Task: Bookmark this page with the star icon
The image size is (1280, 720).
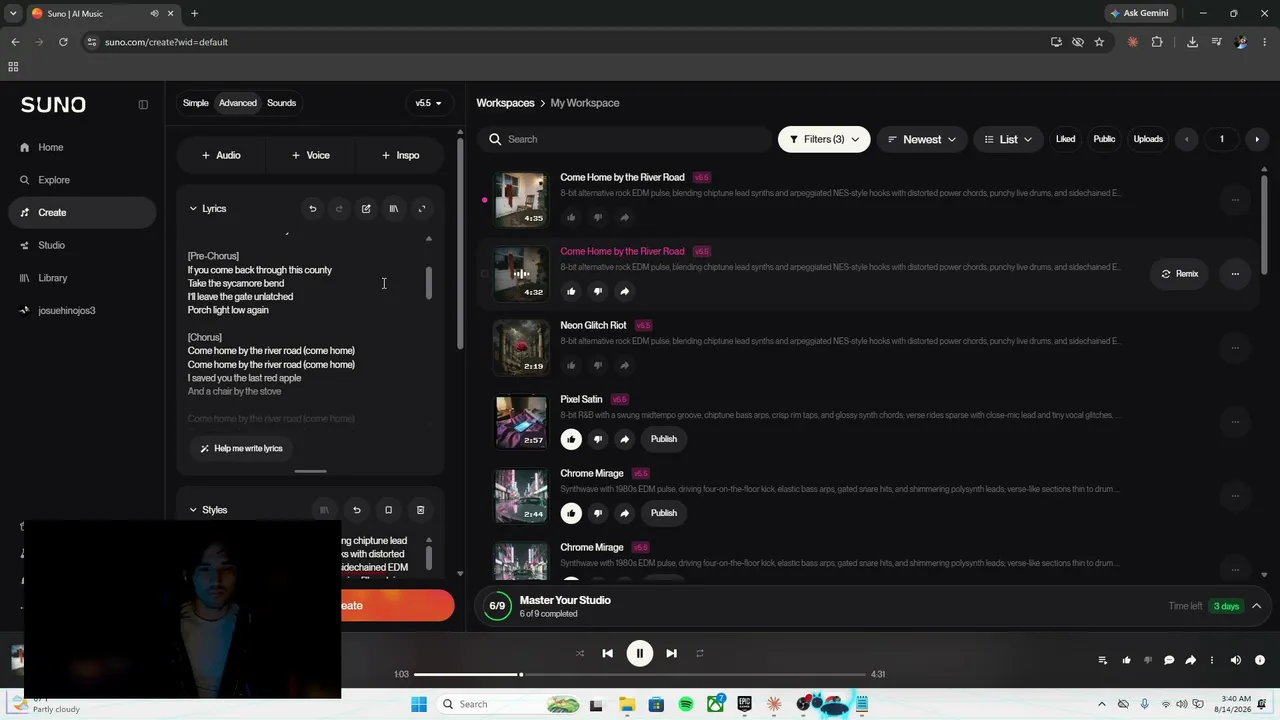Action: (1099, 42)
